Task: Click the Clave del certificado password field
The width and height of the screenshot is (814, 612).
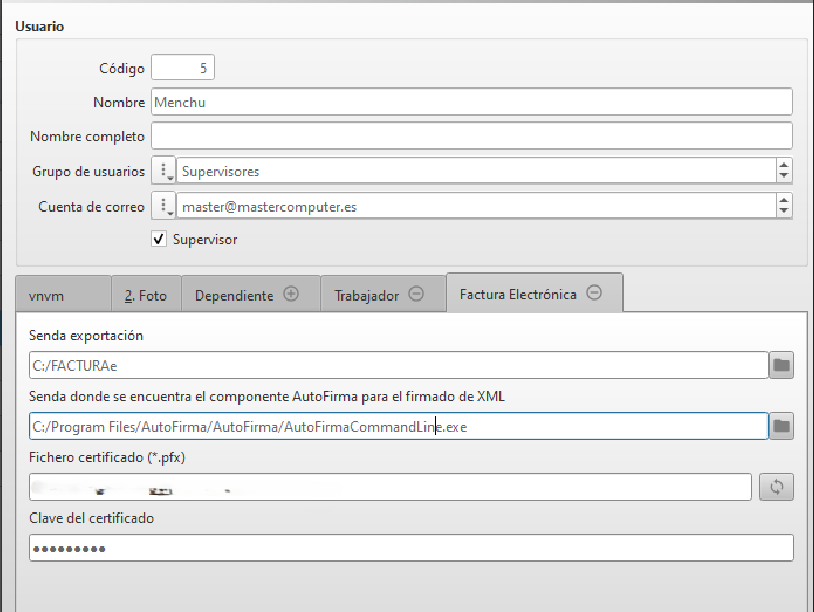Action: [x=410, y=548]
